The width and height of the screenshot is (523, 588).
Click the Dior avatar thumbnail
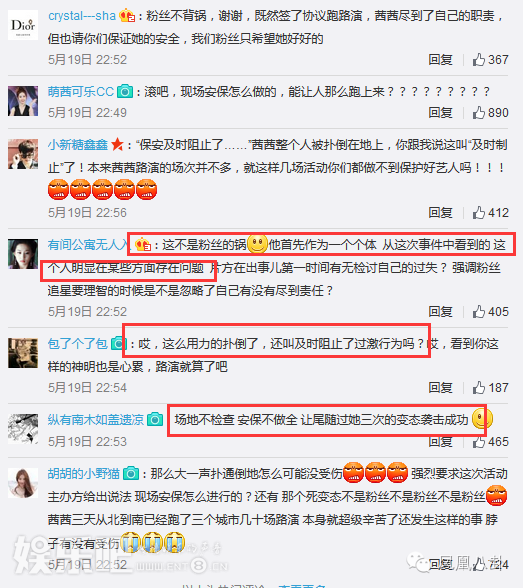(23, 25)
